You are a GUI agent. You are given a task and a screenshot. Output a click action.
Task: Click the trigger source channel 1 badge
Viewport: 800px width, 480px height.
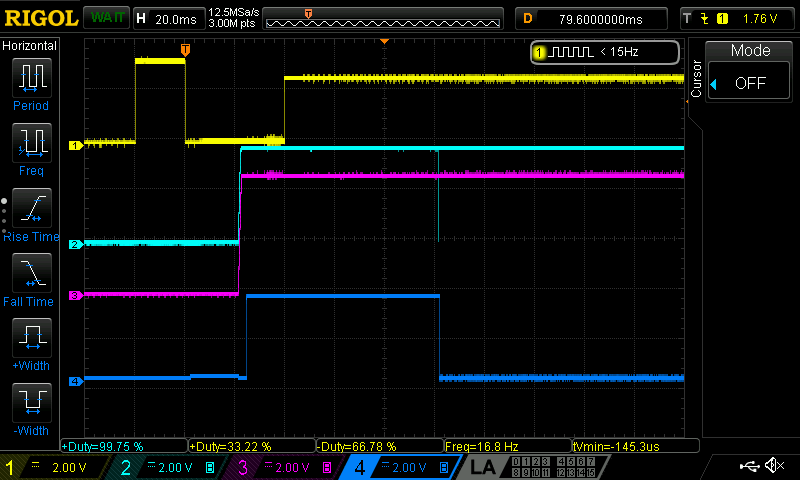click(722, 19)
